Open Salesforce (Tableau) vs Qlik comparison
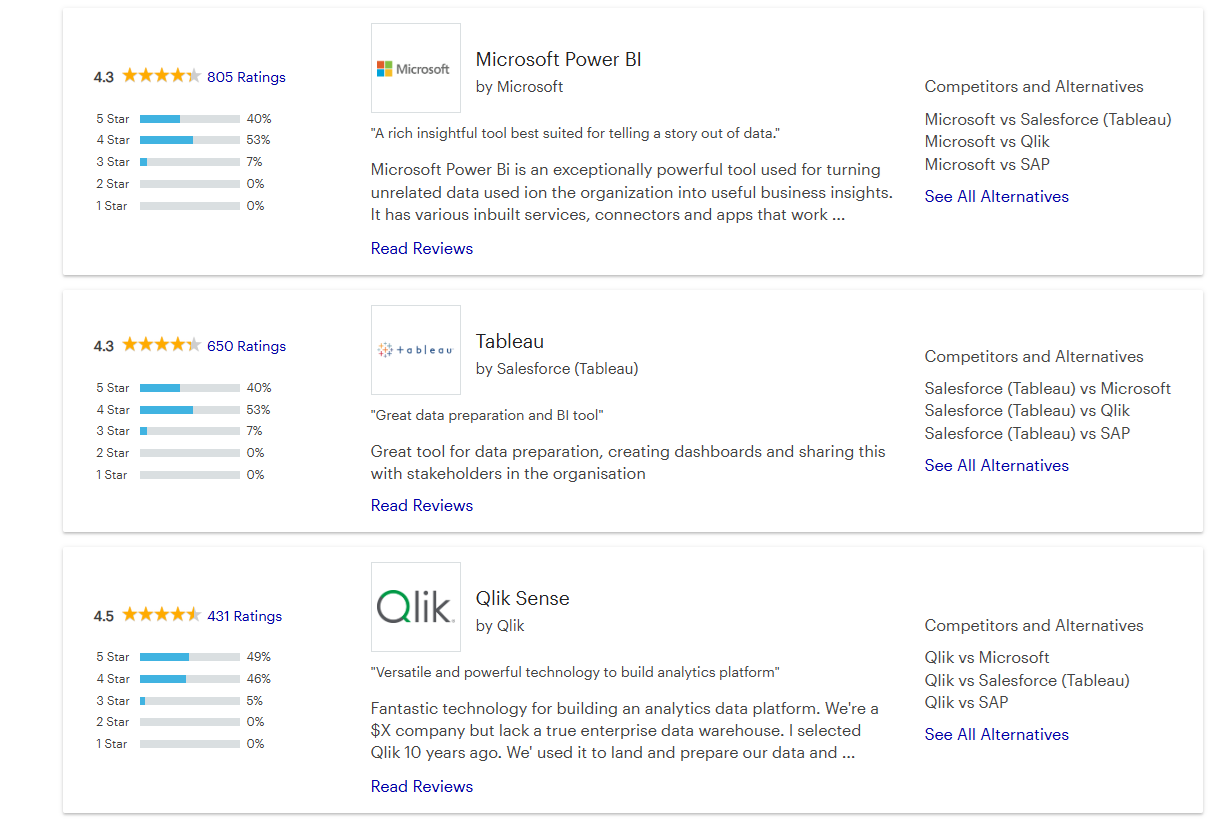This screenshot has height=820, width=1221. click(x=1027, y=410)
